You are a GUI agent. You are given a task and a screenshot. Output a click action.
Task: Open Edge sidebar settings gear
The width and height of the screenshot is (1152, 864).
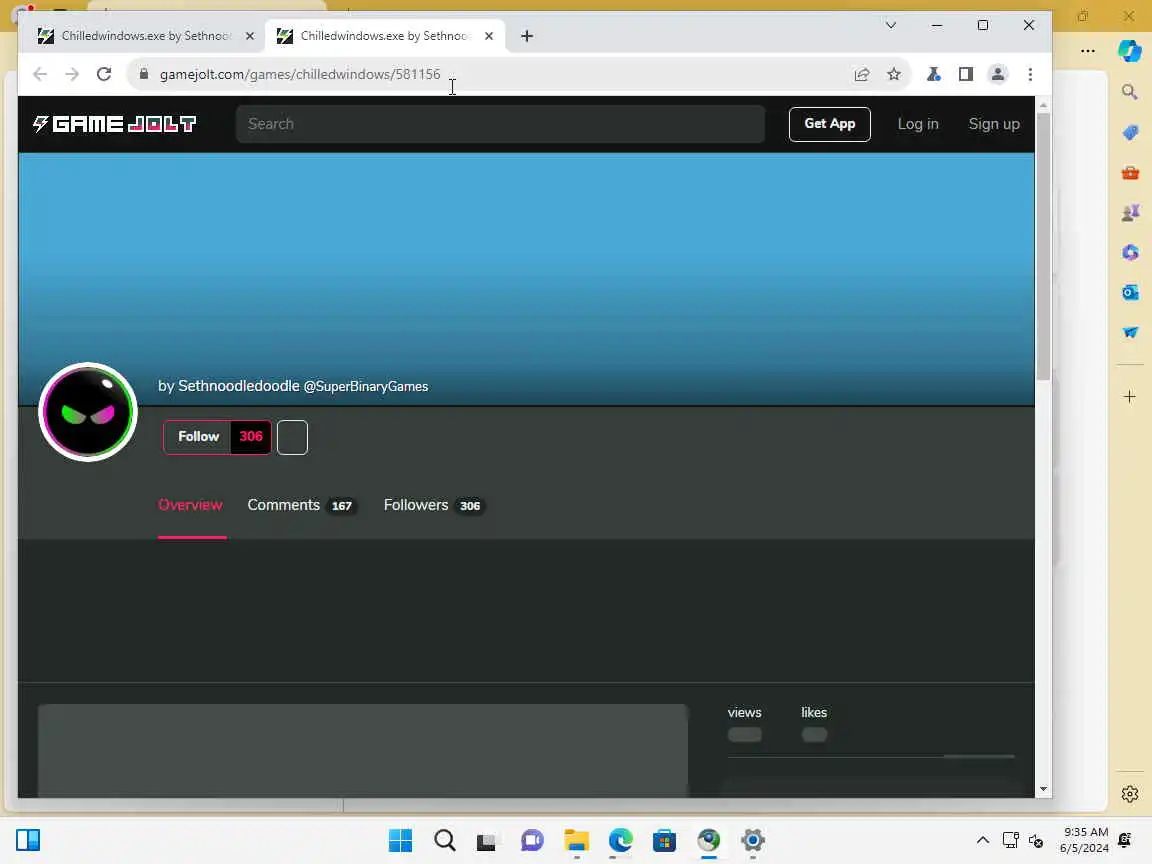coord(1130,794)
